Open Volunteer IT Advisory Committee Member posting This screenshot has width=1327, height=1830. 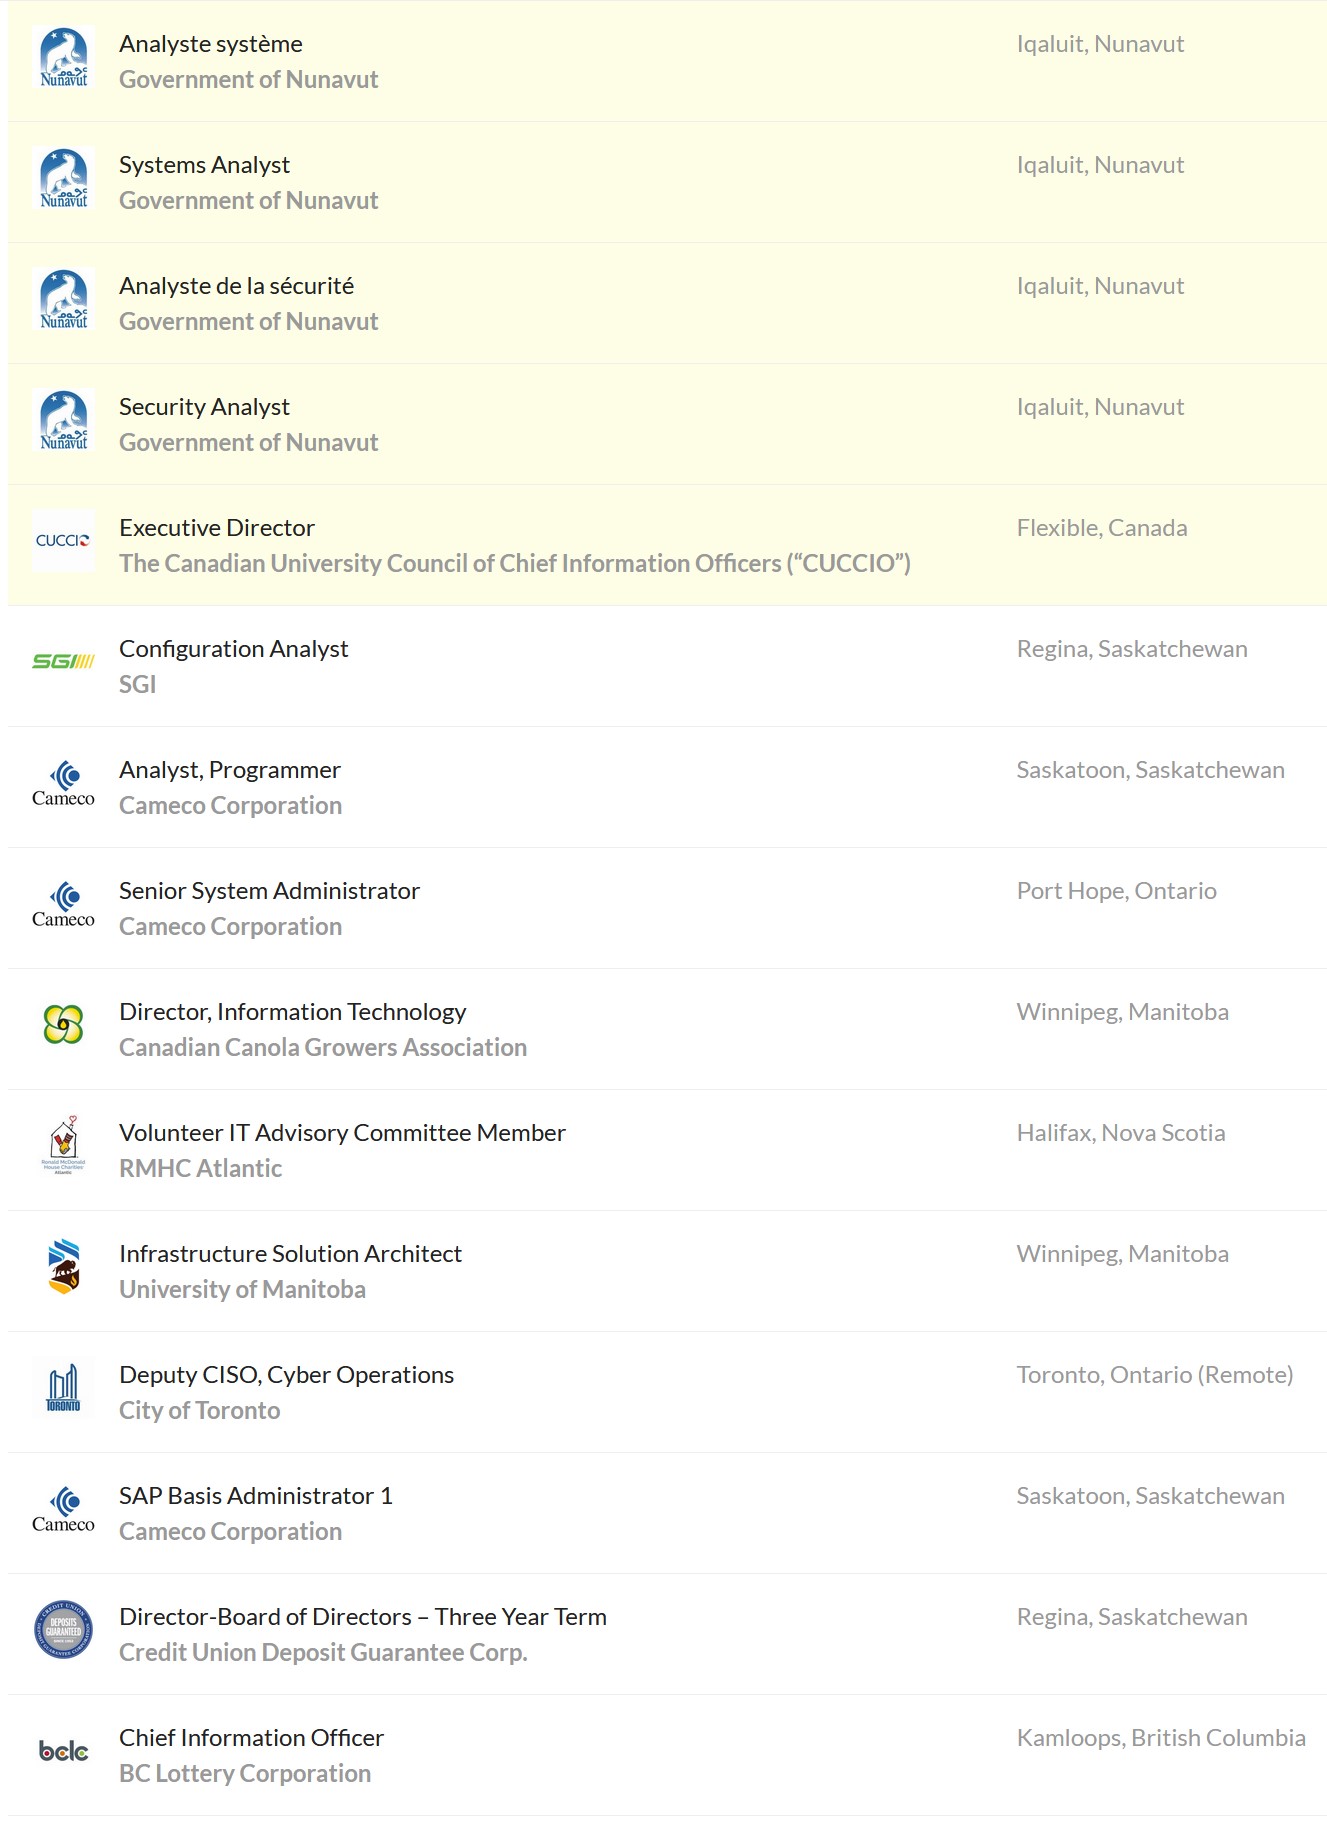click(342, 1133)
